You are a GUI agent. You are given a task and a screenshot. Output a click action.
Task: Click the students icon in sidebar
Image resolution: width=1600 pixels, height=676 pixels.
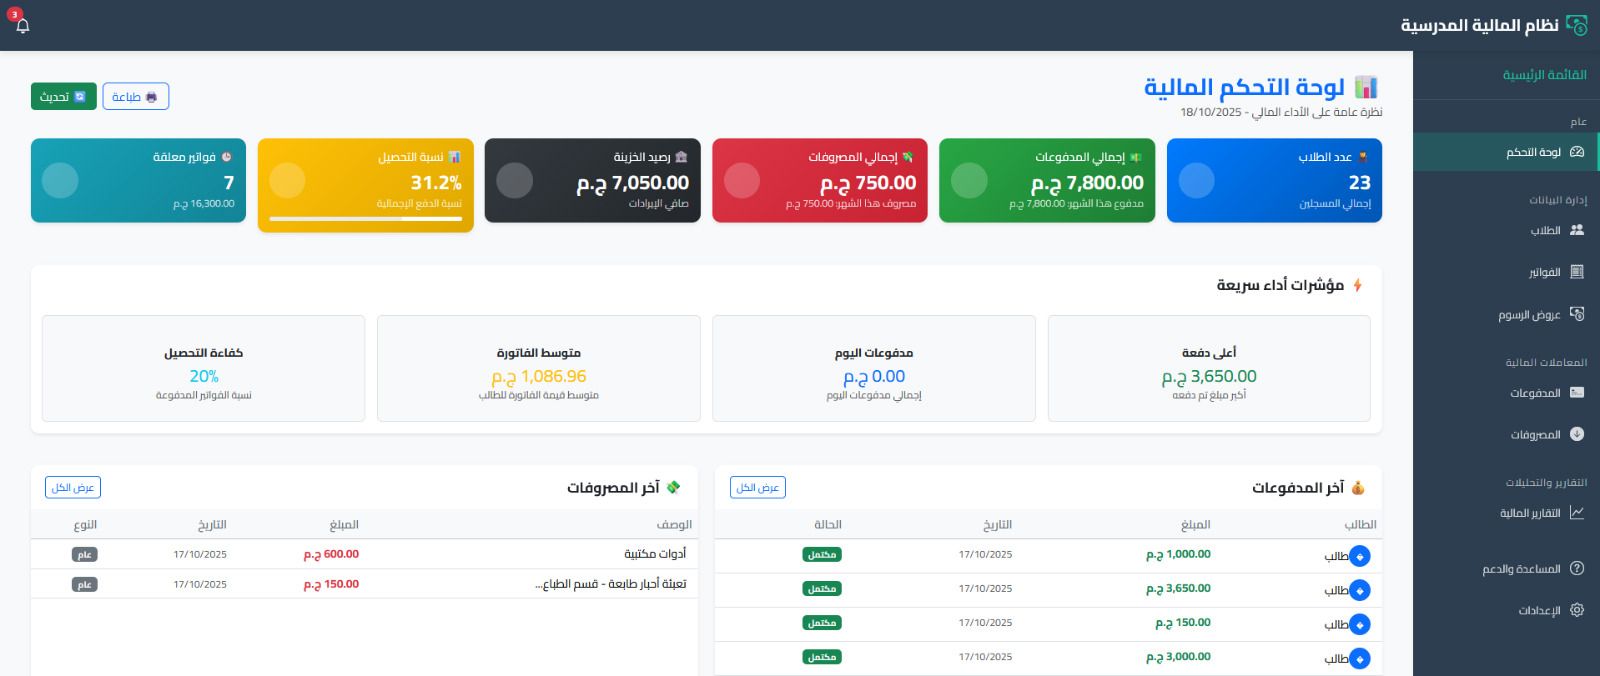[x=1577, y=230]
